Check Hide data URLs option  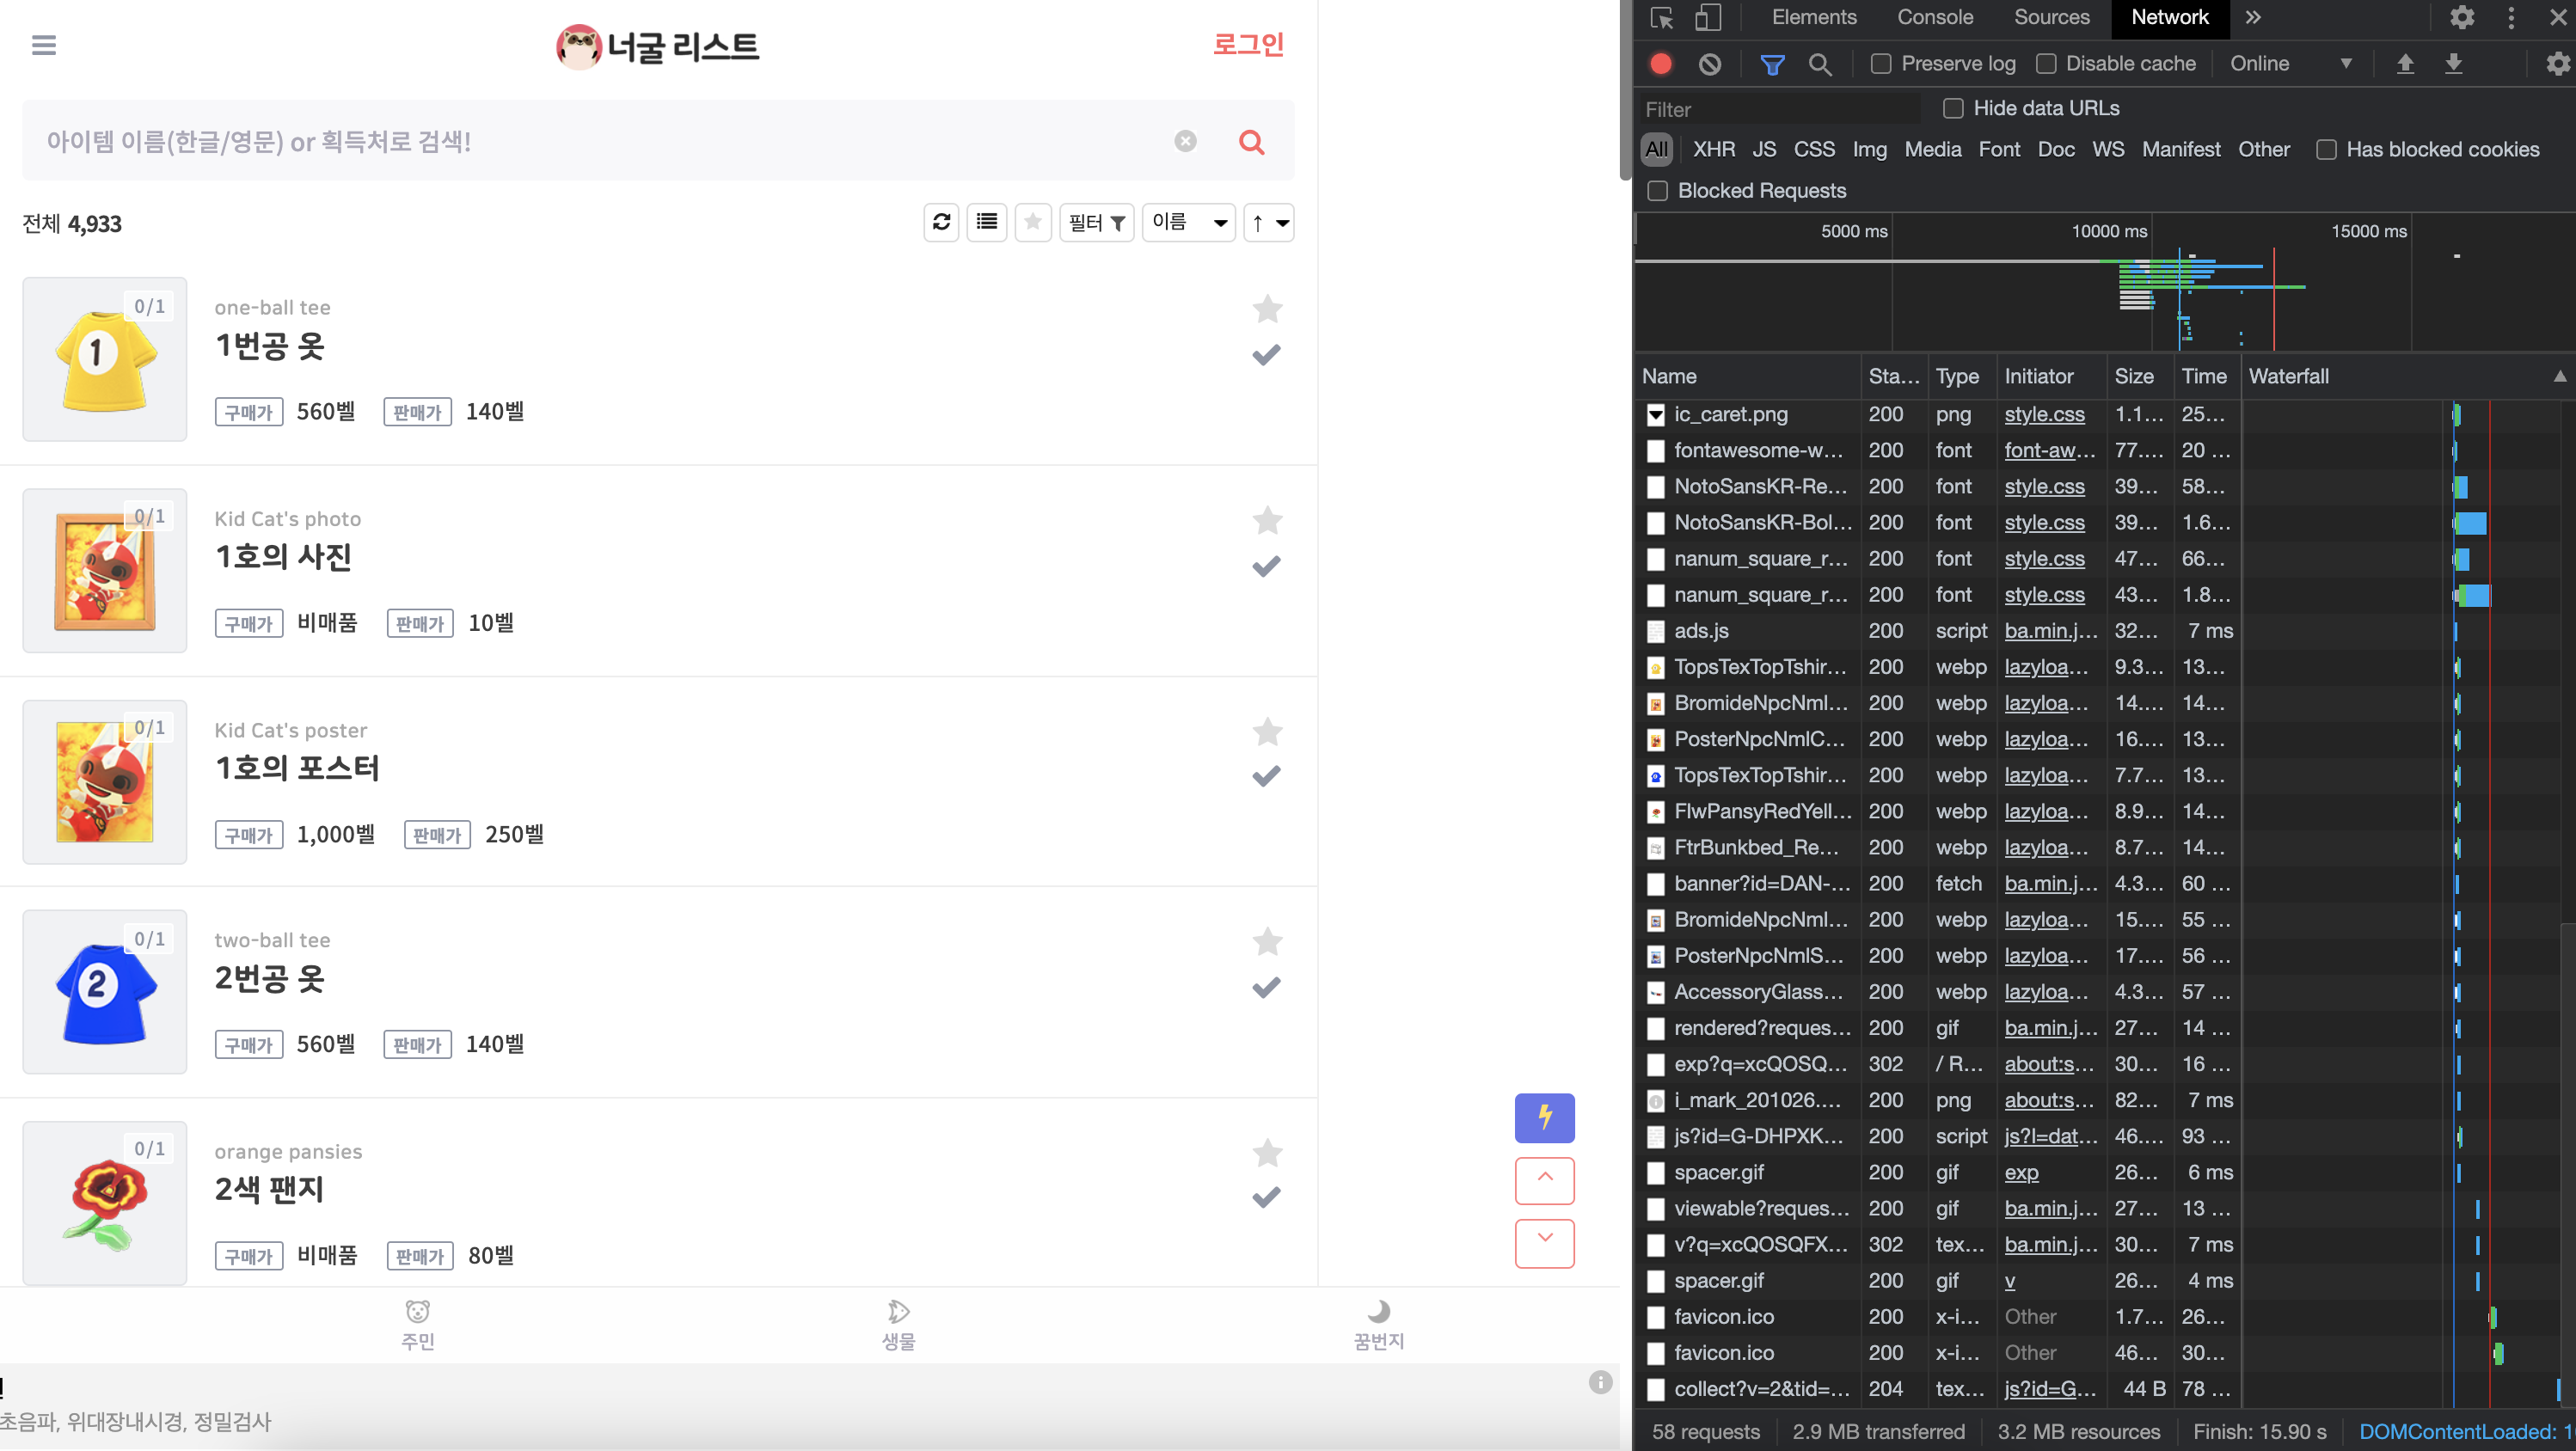(1953, 108)
